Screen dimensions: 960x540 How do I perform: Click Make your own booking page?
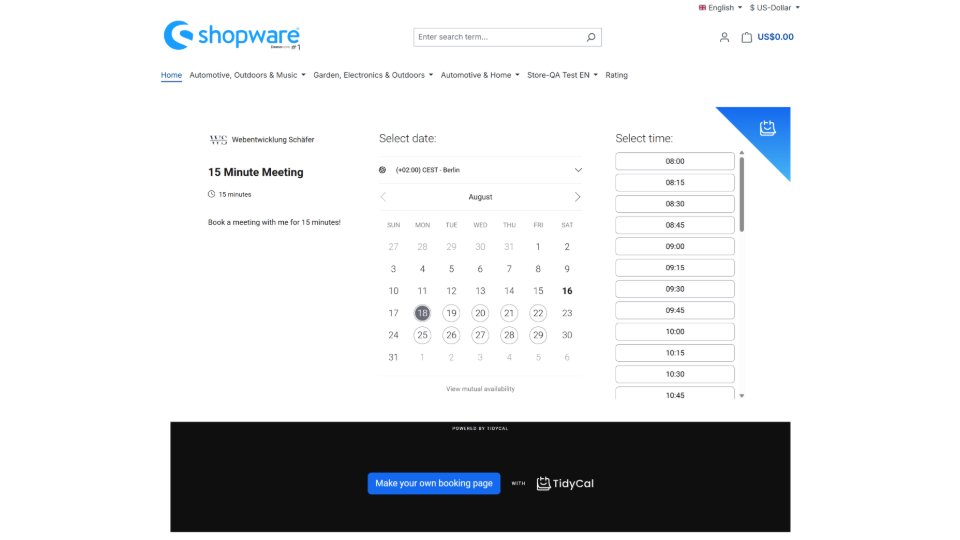pyautogui.click(x=433, y=483)
